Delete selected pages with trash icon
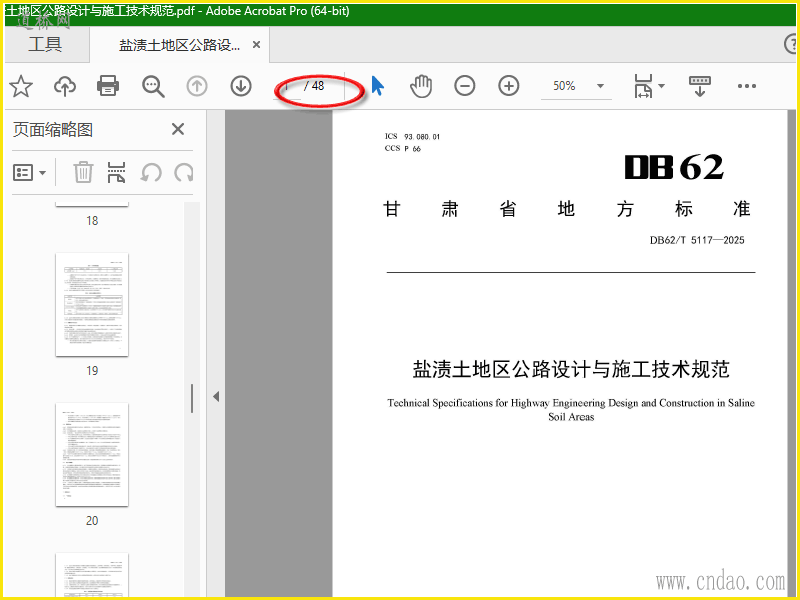This screenshot has height=600, width=800. (x=83, y=172)
